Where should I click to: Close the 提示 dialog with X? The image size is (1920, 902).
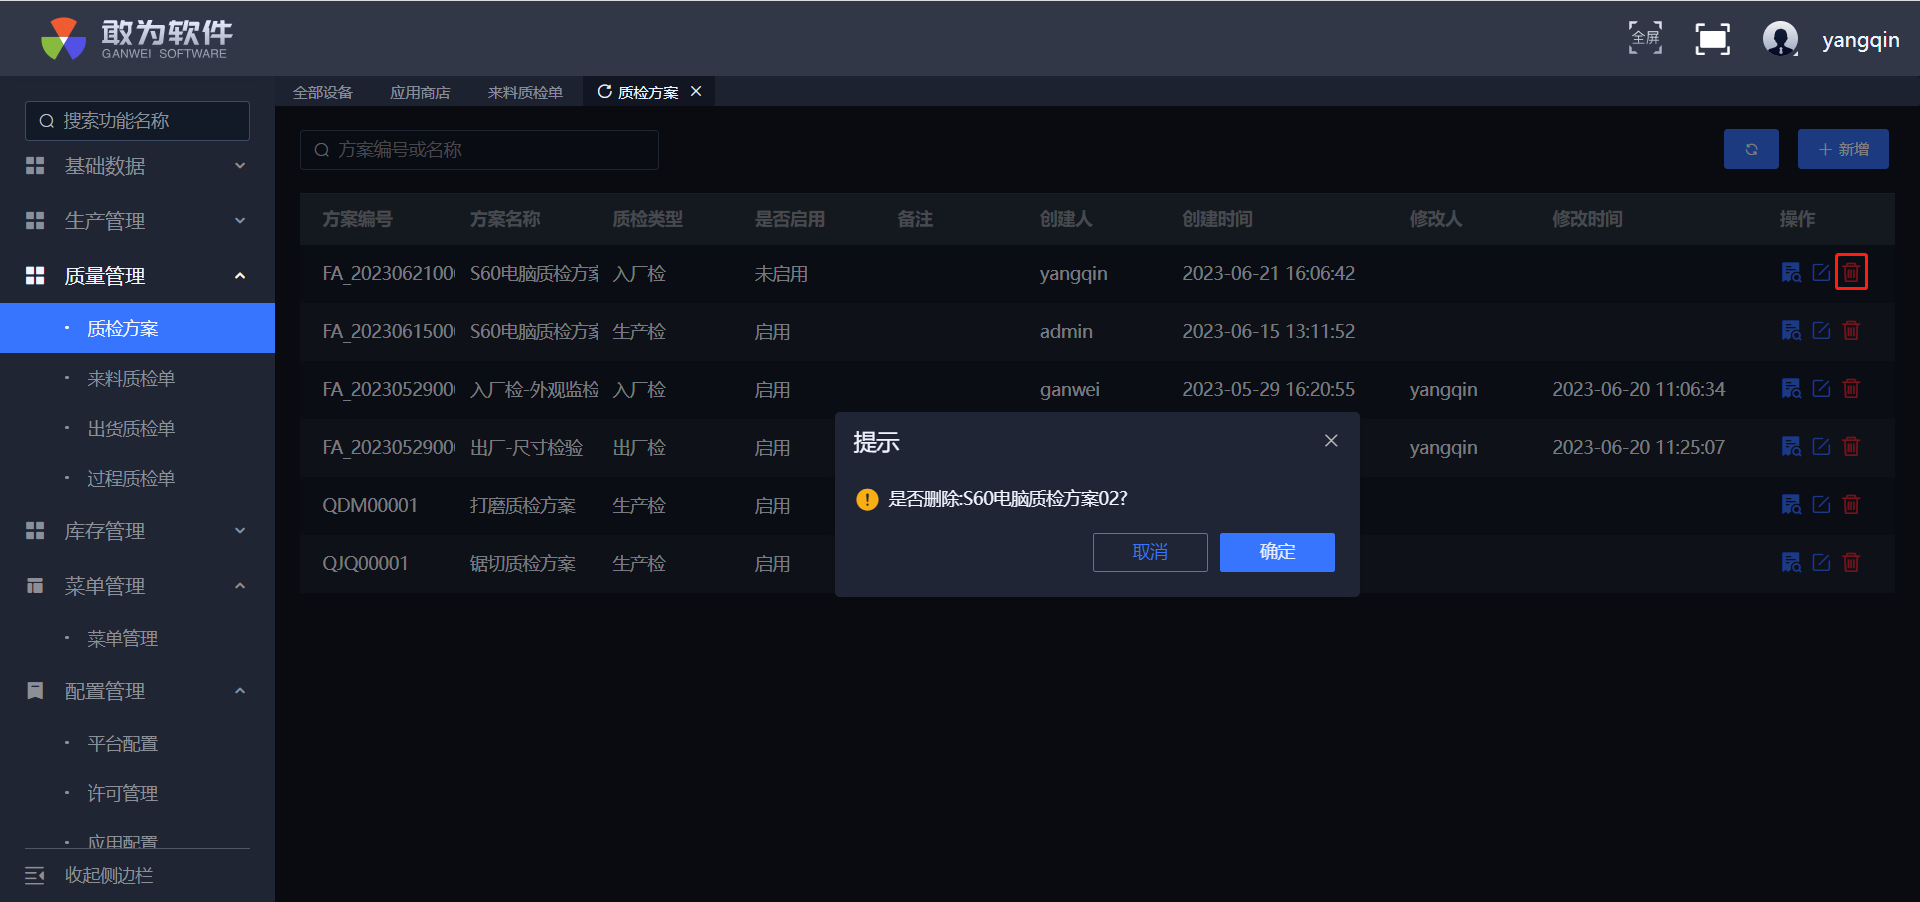point(1331,441)
